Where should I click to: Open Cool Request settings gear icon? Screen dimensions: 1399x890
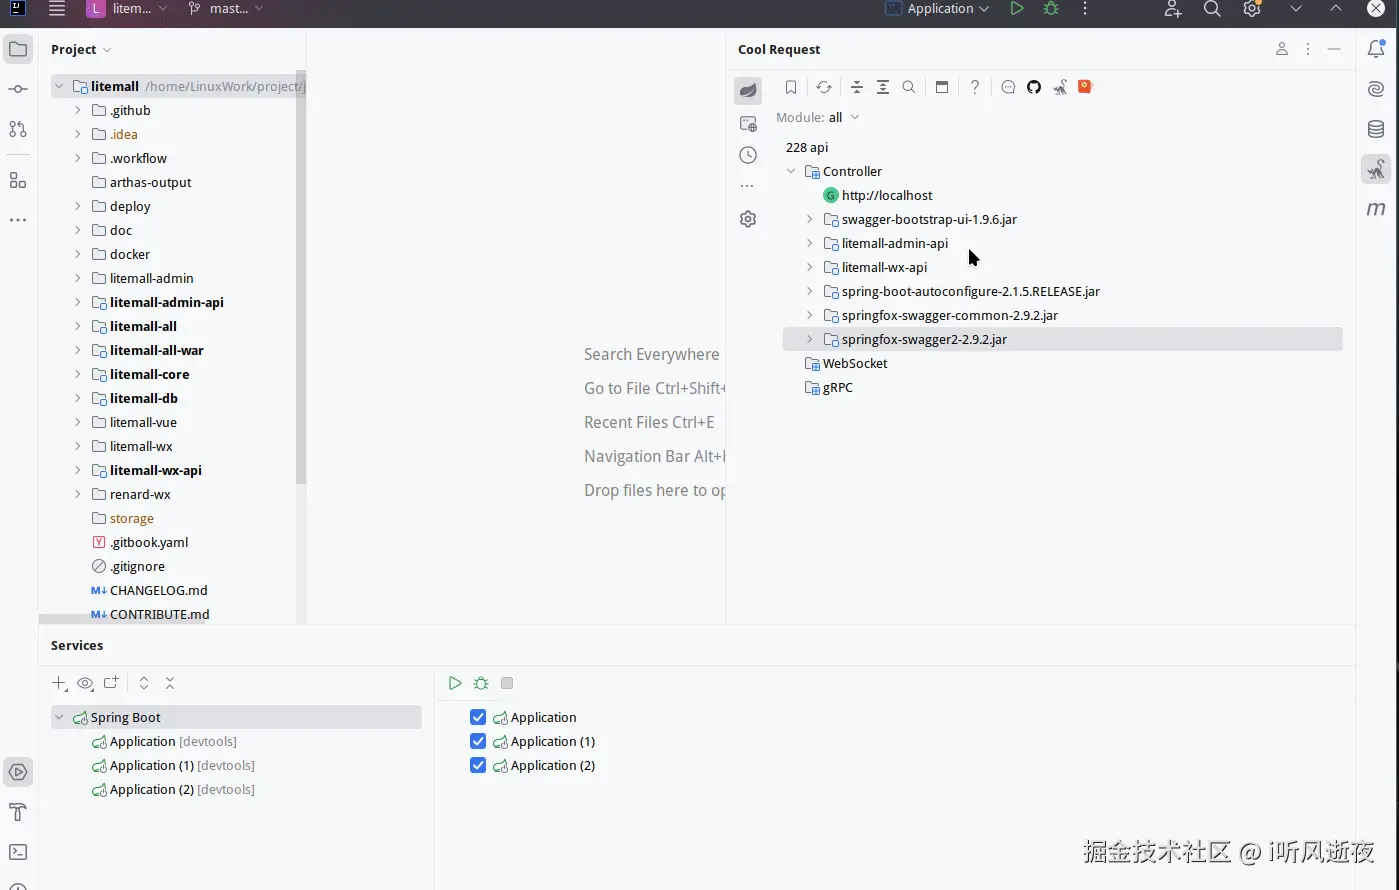748,219
